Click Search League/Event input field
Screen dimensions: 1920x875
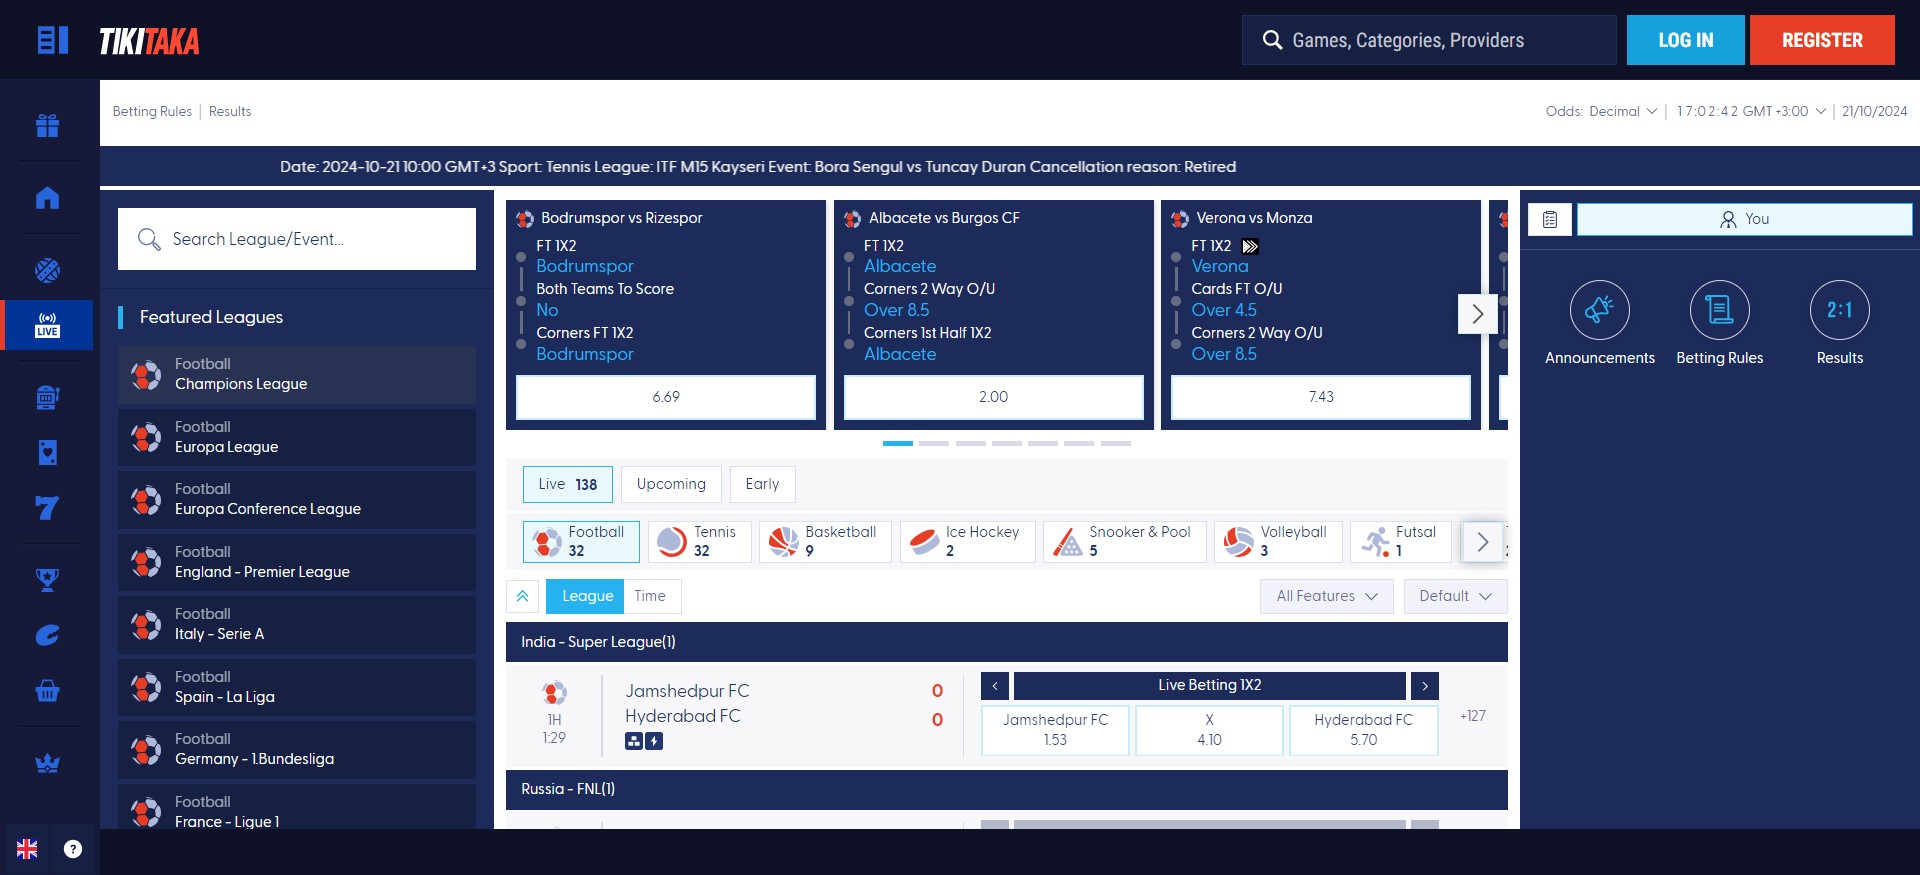(x=297, y=239)
